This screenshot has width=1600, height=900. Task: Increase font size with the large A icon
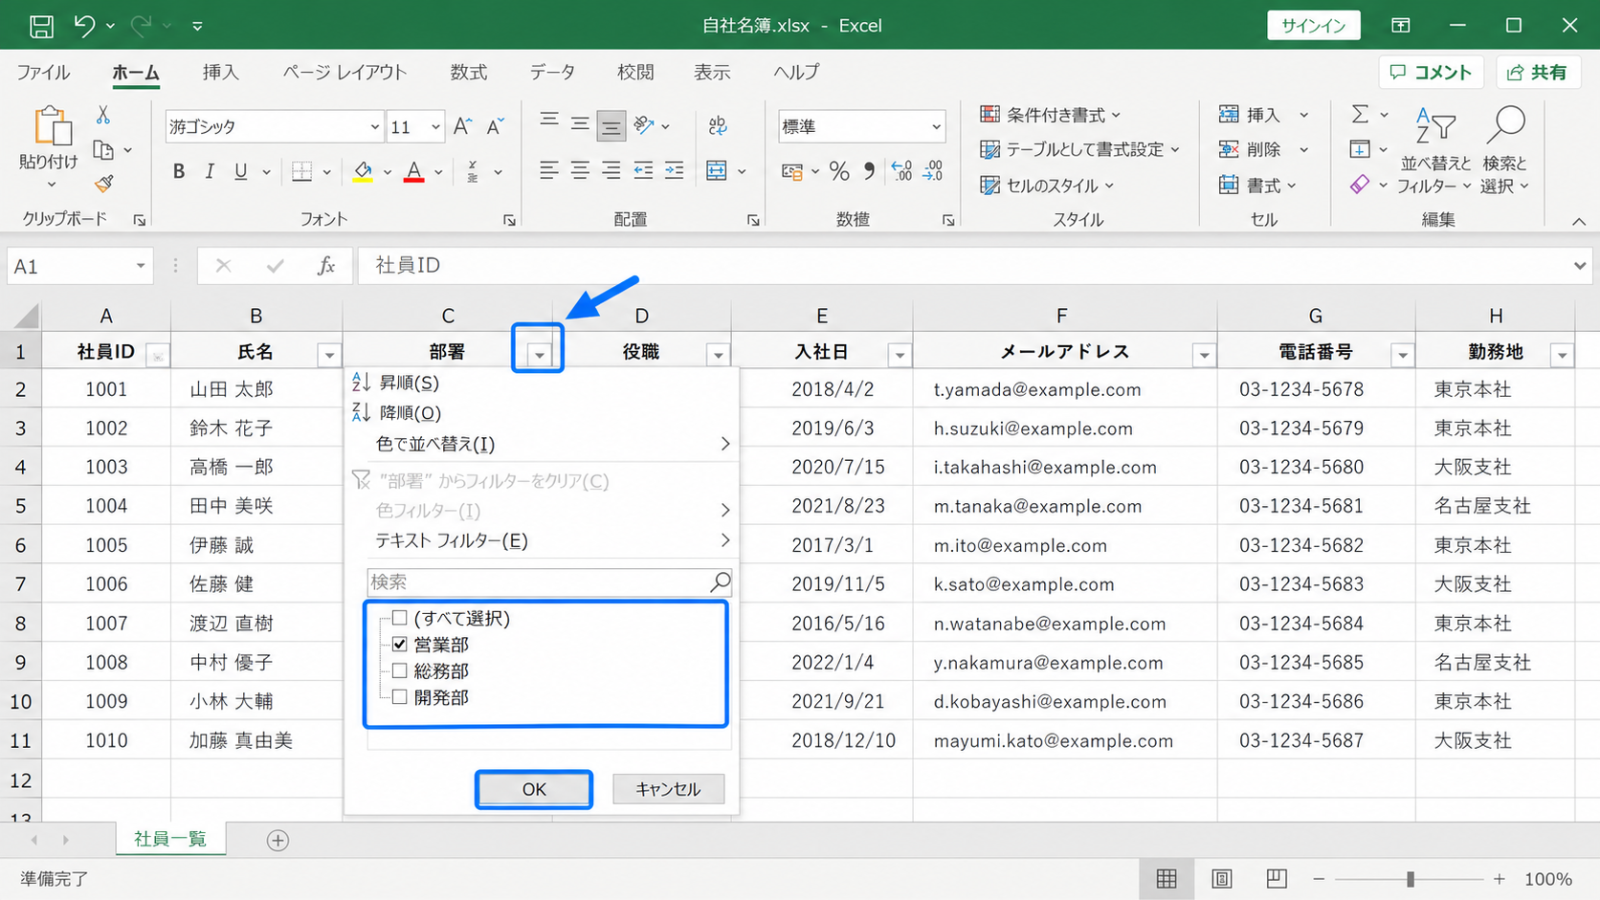462,126
